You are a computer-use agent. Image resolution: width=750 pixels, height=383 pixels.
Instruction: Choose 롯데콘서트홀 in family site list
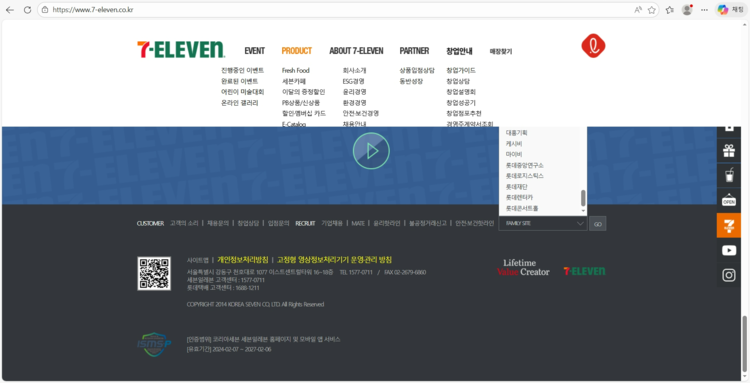click(522, 208)
